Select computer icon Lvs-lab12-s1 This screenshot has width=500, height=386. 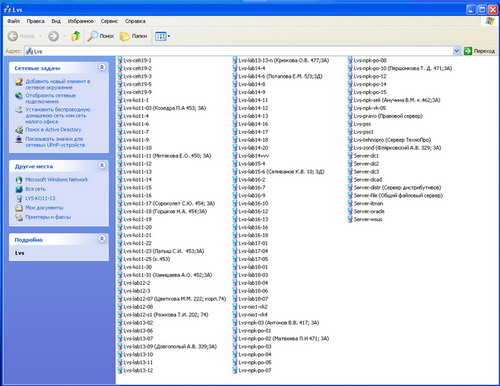[x=120, y=315]
